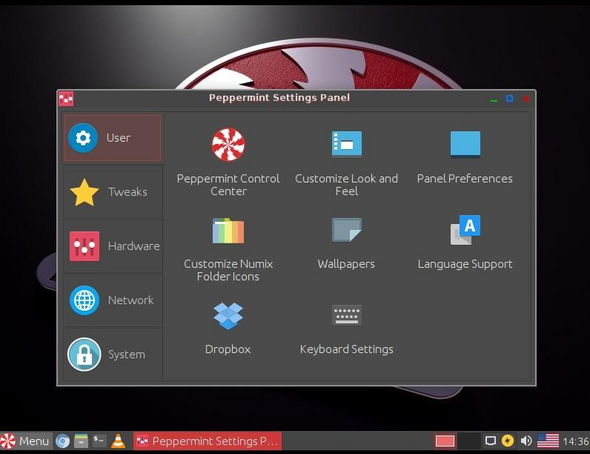The height and width of the screenshot is (454, 590).
Task: Select the active red workspace in pager
Action: 445,441
